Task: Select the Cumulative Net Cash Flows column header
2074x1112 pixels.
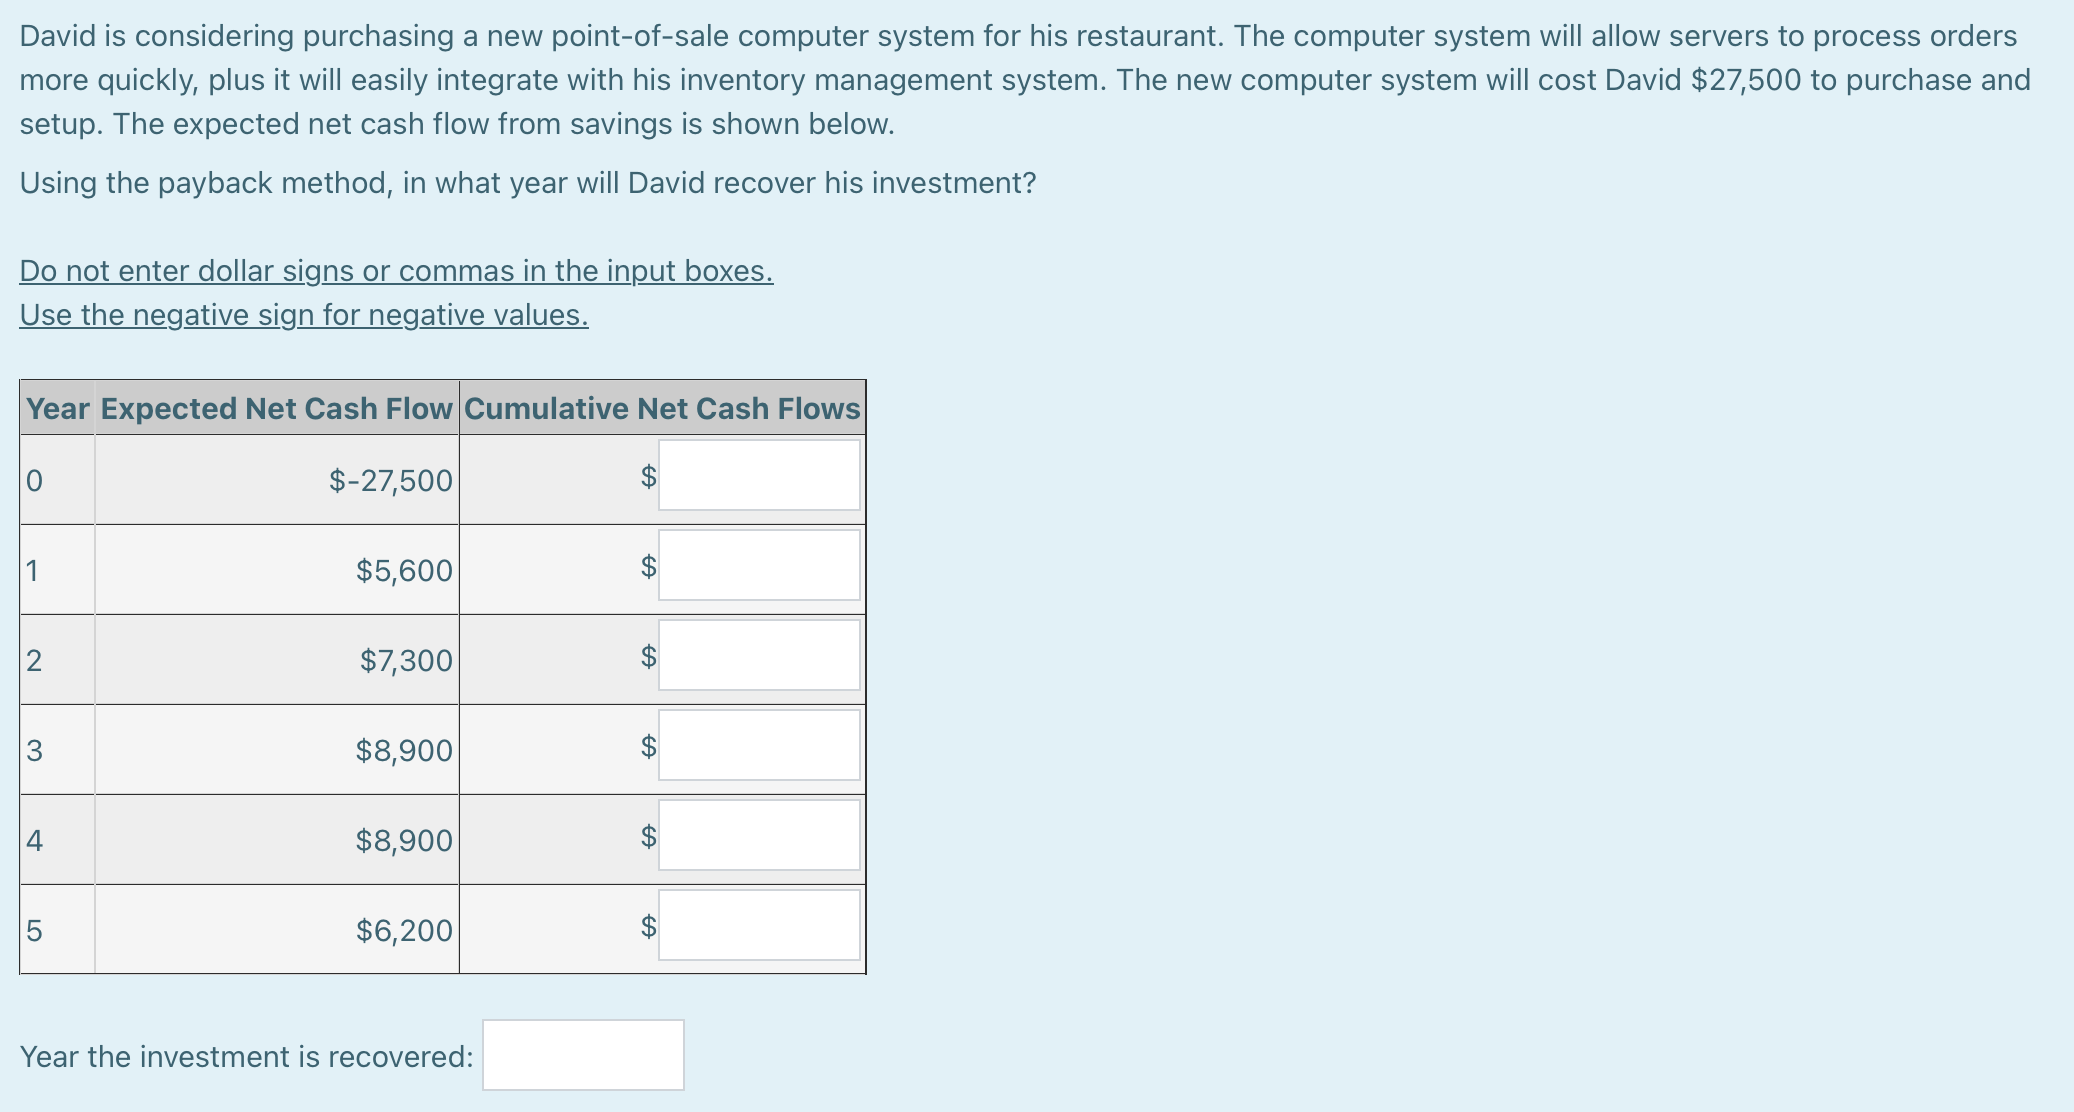Action: pyautogui.click(x=663, y=408)
